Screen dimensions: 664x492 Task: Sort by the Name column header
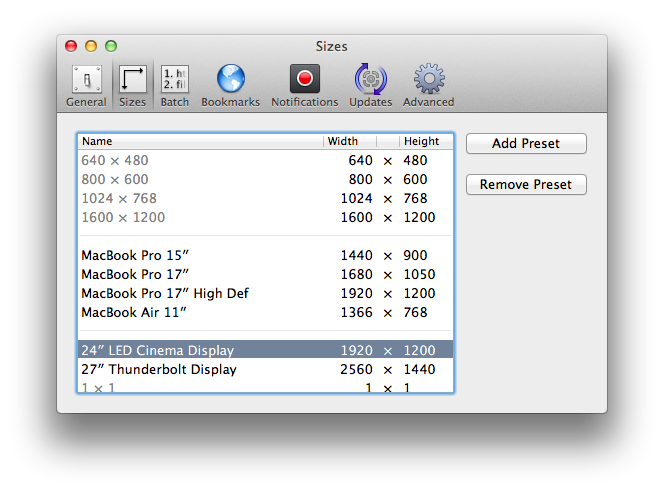[x=200, y=141]
